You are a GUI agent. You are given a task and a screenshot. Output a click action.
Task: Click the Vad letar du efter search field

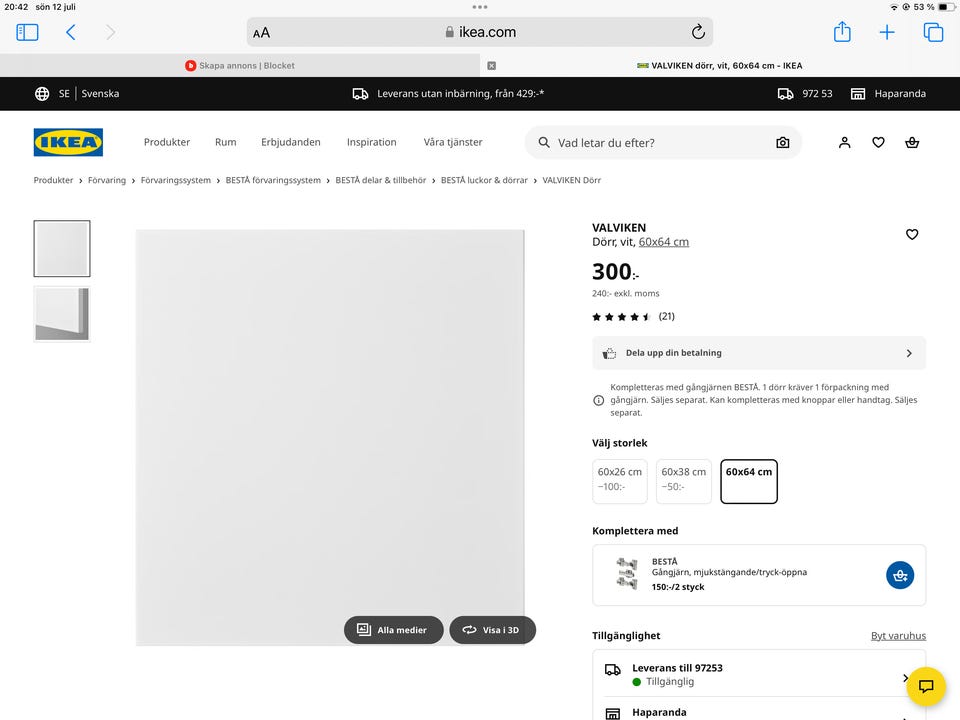click(661, 143)
